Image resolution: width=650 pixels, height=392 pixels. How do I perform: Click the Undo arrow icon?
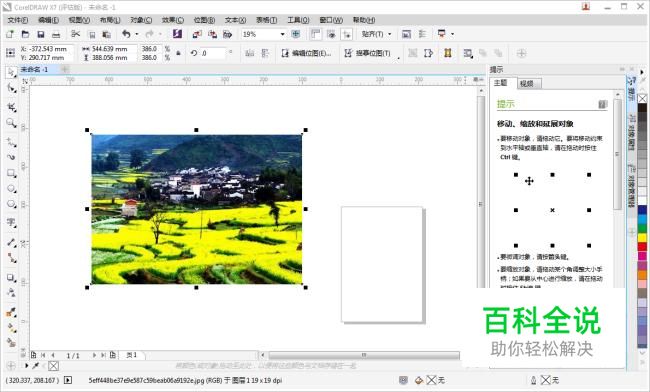click(126, 34)
